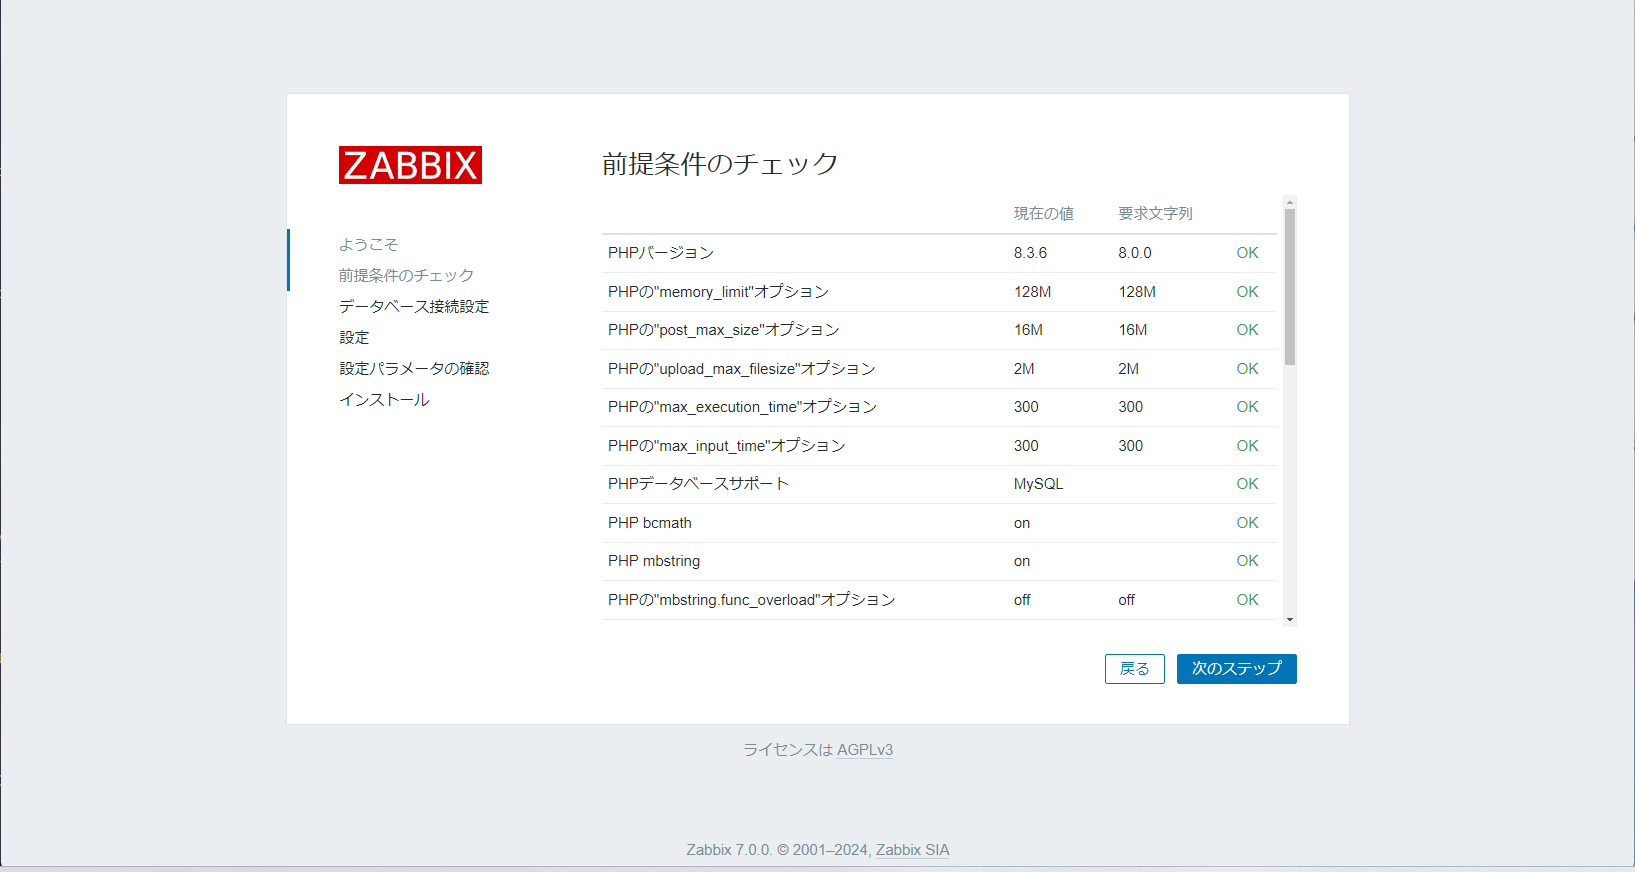Click the PHP bcmath row label
1635x872 pixels.
click(650, 523)
